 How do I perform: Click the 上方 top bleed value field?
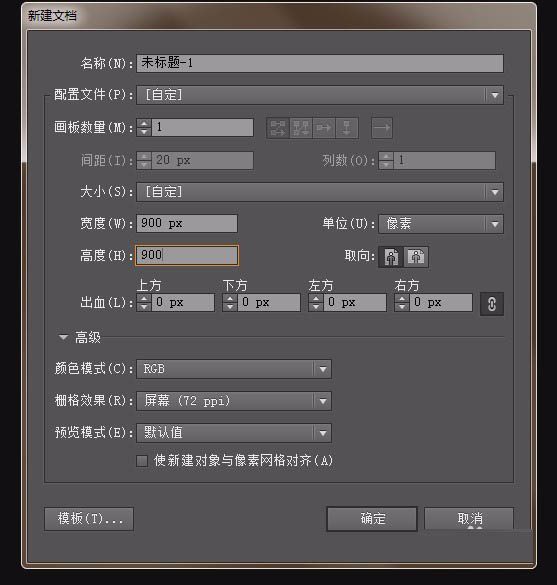pyautogui.click(x=183, y=303)
